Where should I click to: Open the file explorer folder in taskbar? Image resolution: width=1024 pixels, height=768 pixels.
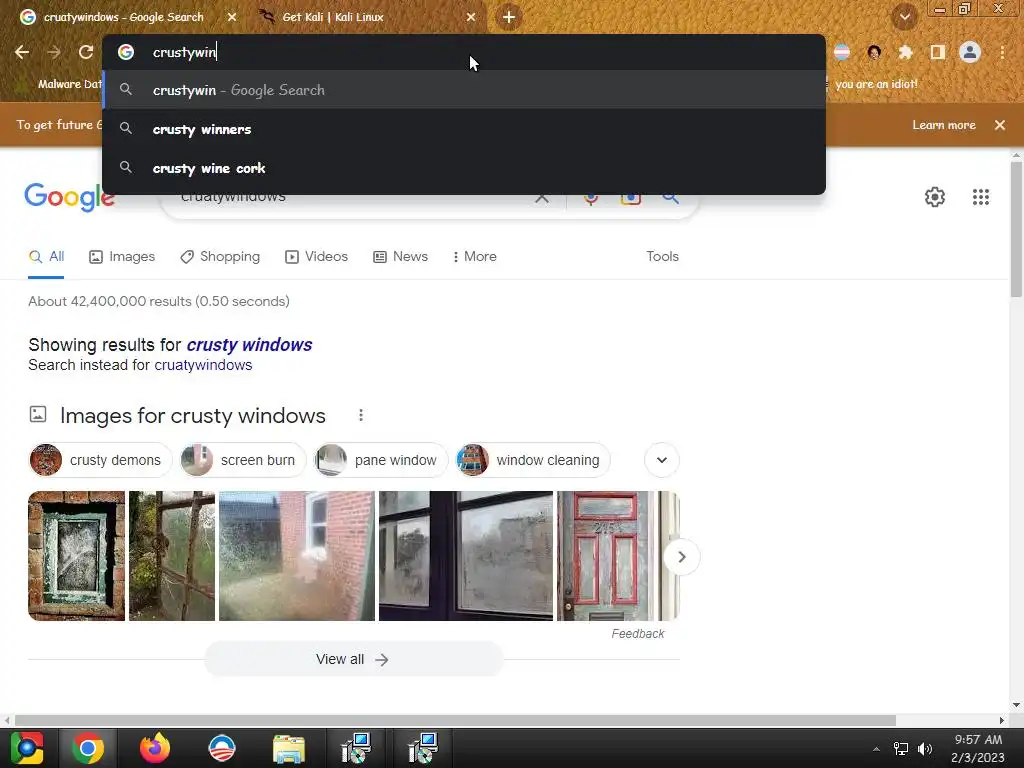(289, 748)
